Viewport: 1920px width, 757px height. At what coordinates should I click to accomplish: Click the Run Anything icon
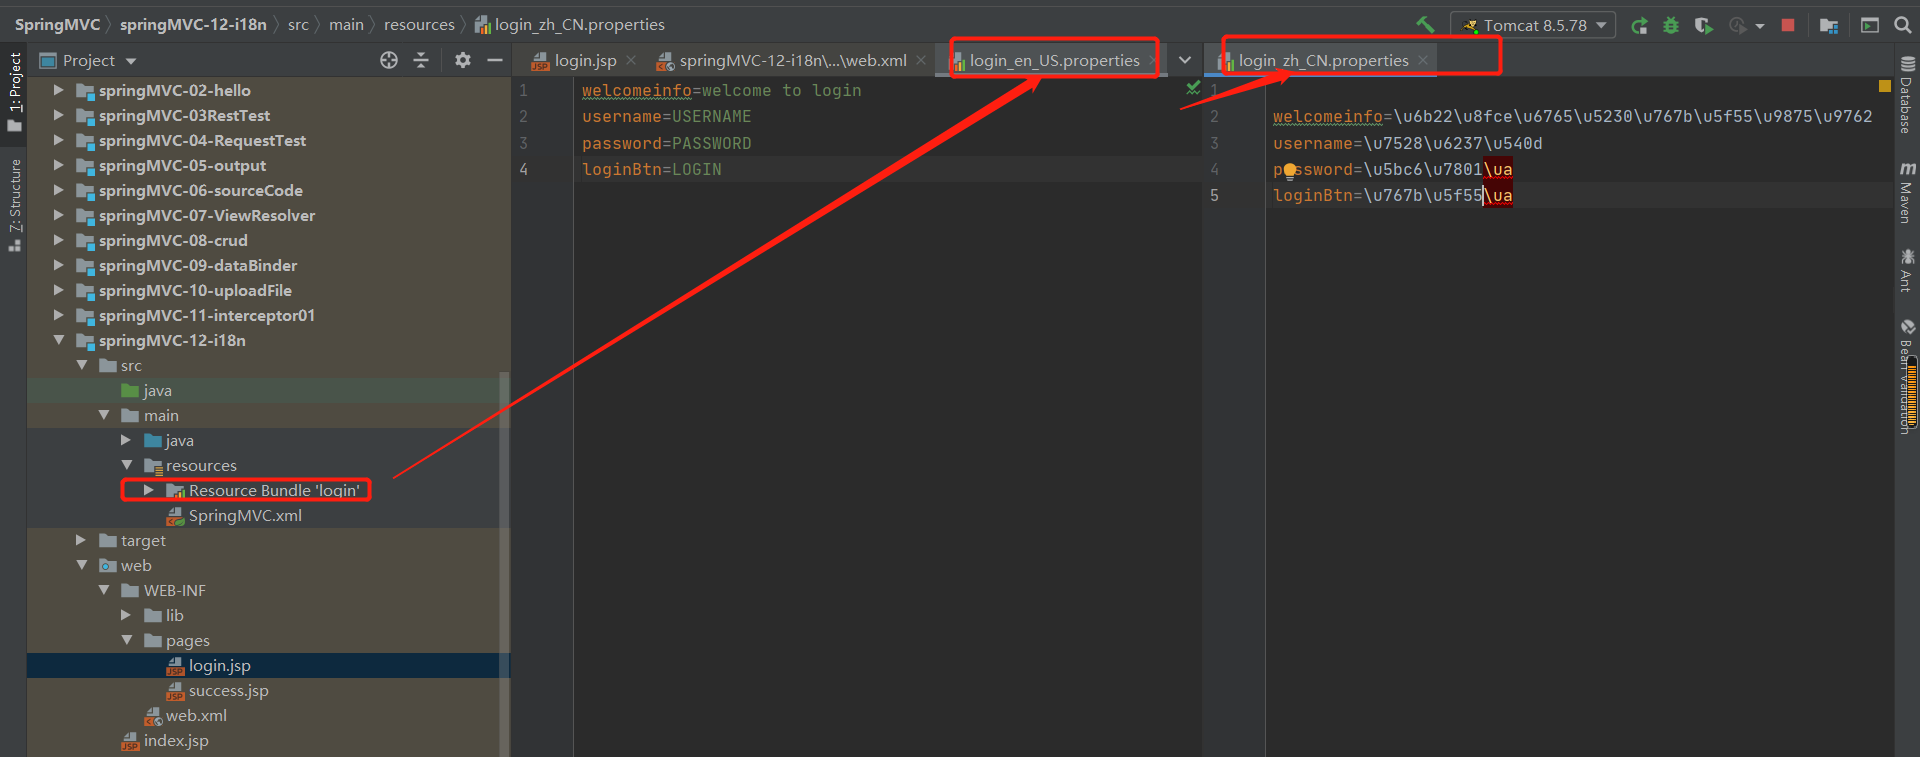click(1870, 25)
